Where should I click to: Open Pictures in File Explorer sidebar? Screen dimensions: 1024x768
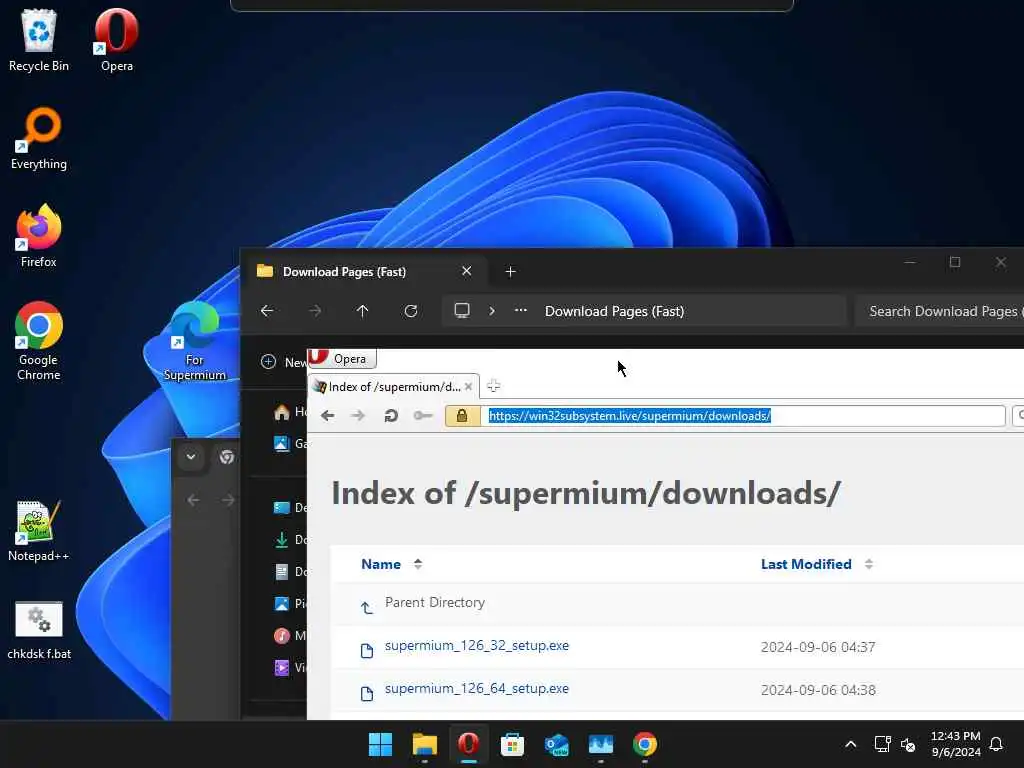point(290,603)
